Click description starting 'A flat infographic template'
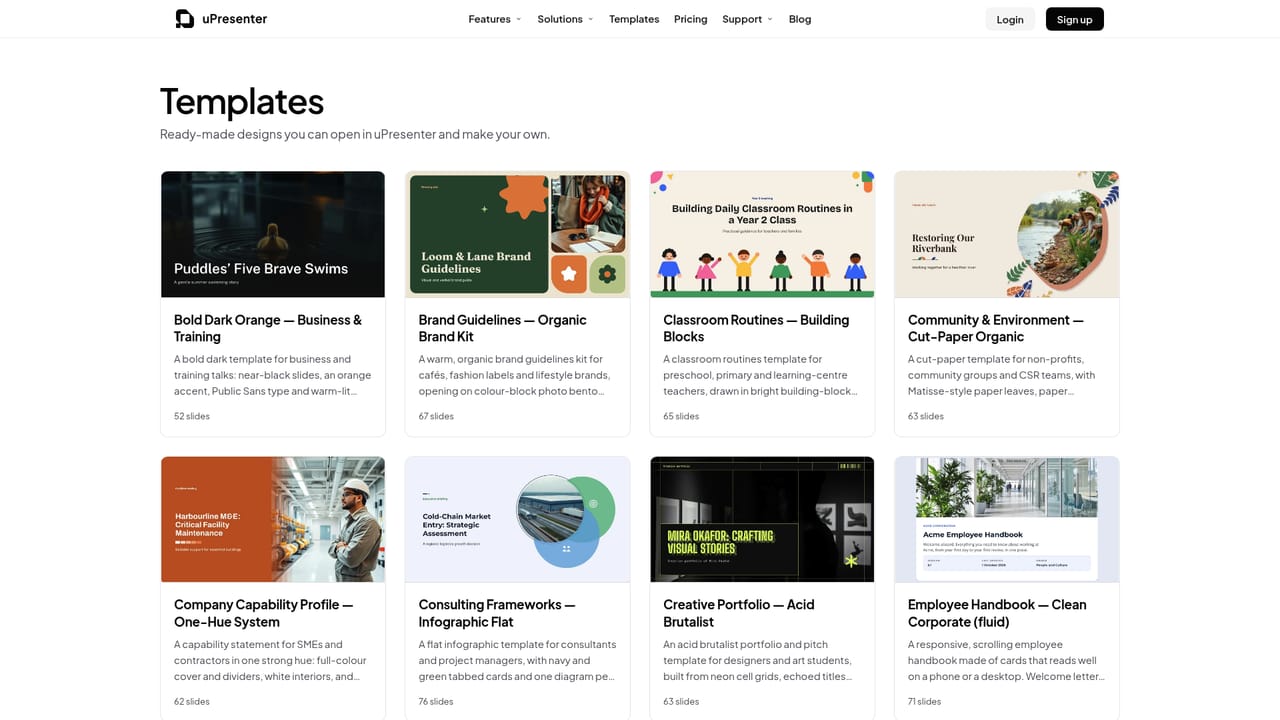 coord(517,660)
